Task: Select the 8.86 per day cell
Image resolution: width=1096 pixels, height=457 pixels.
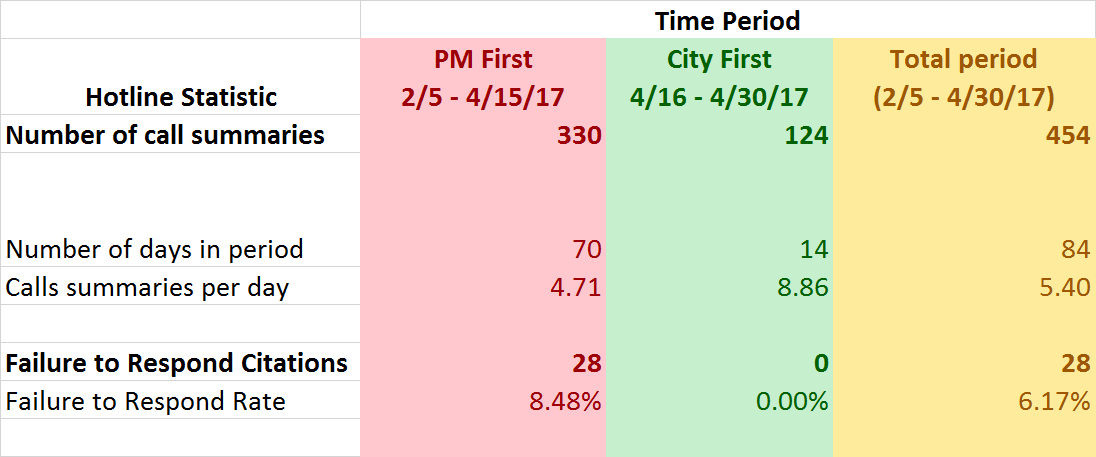Action: click(805, 288)
